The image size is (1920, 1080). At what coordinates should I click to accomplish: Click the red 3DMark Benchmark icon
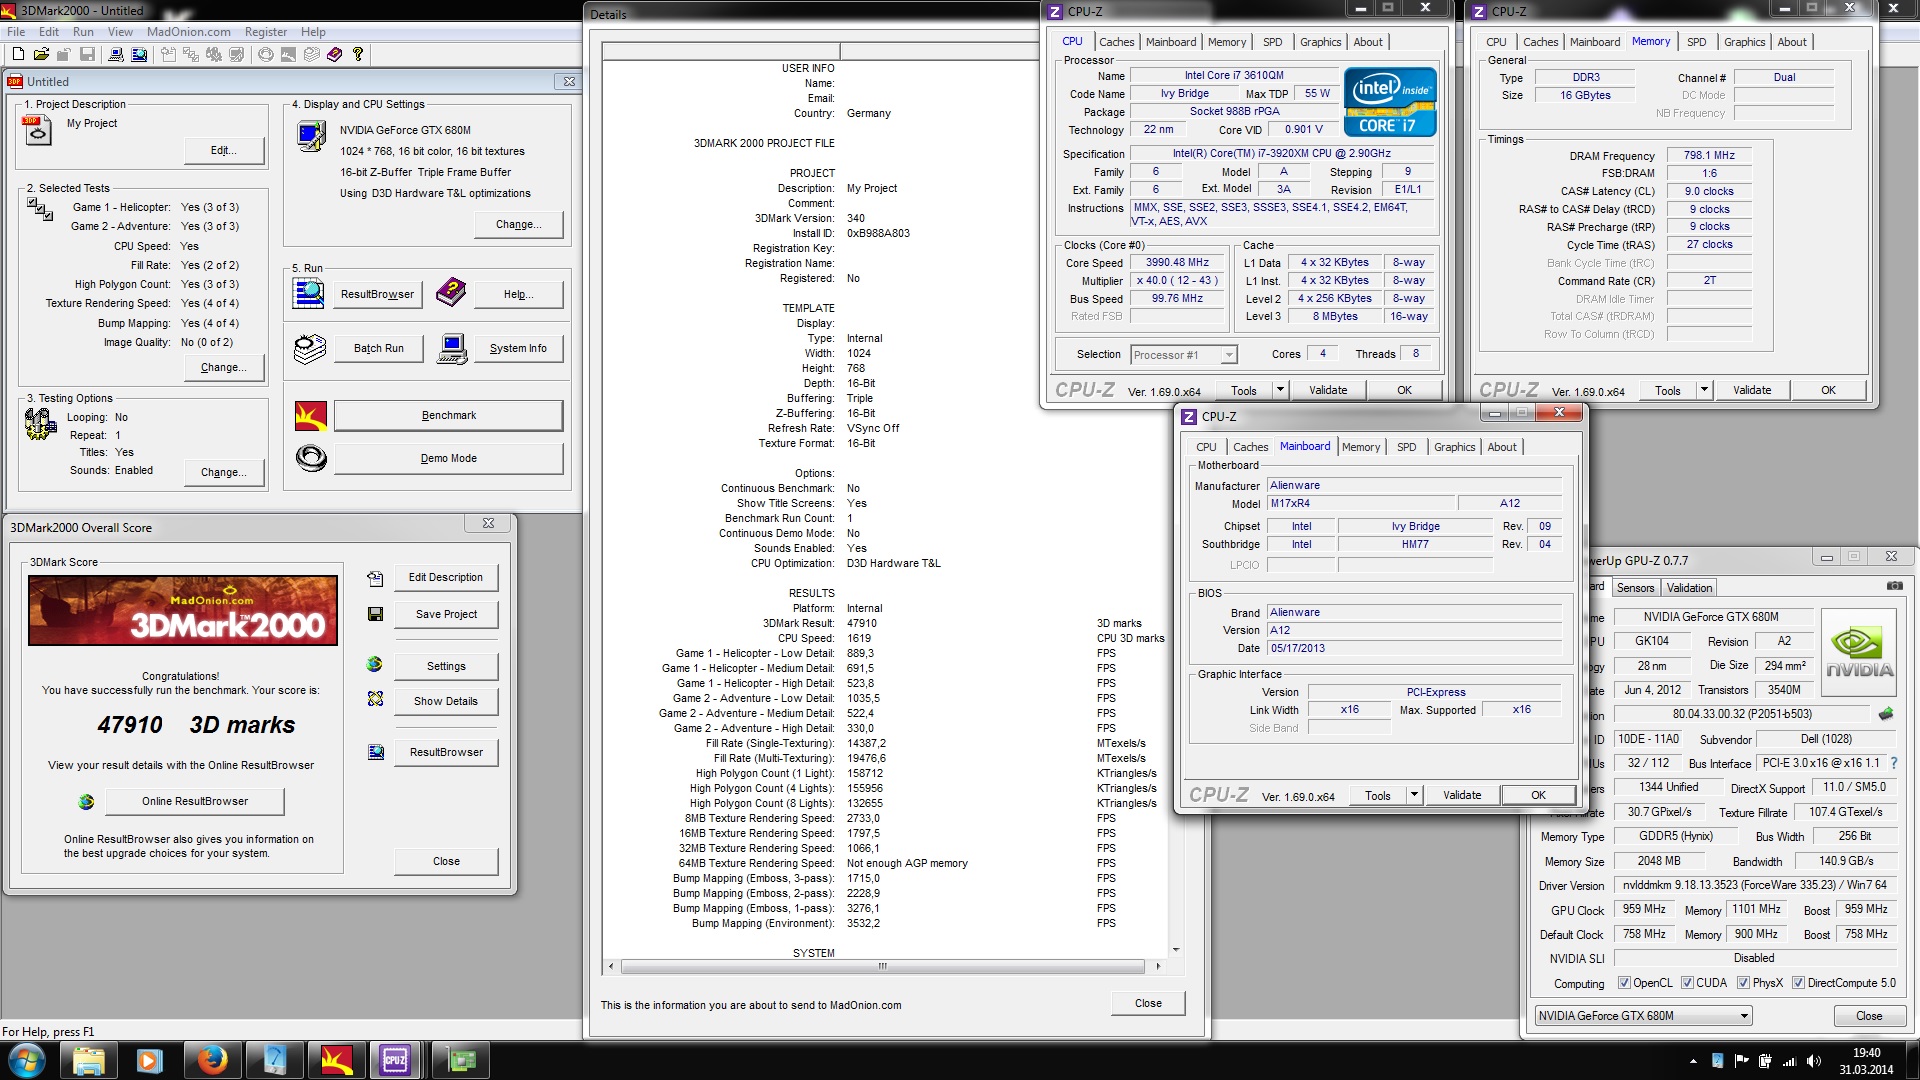[311, 415]
